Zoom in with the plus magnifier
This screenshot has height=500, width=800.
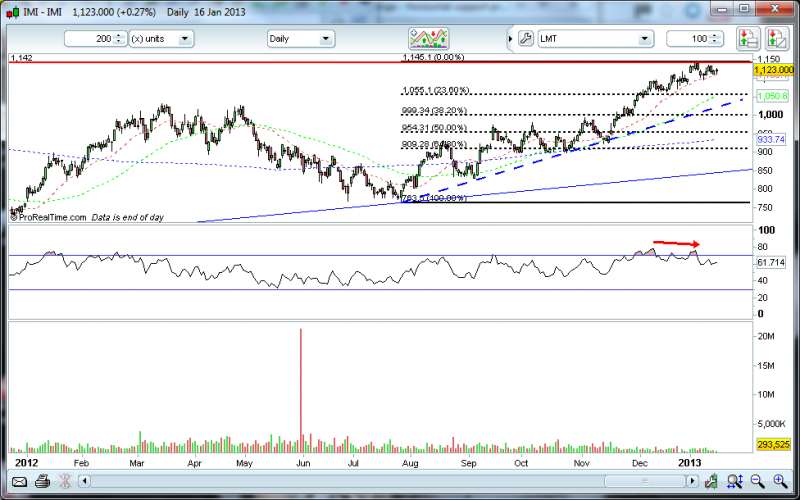(781, 482)
